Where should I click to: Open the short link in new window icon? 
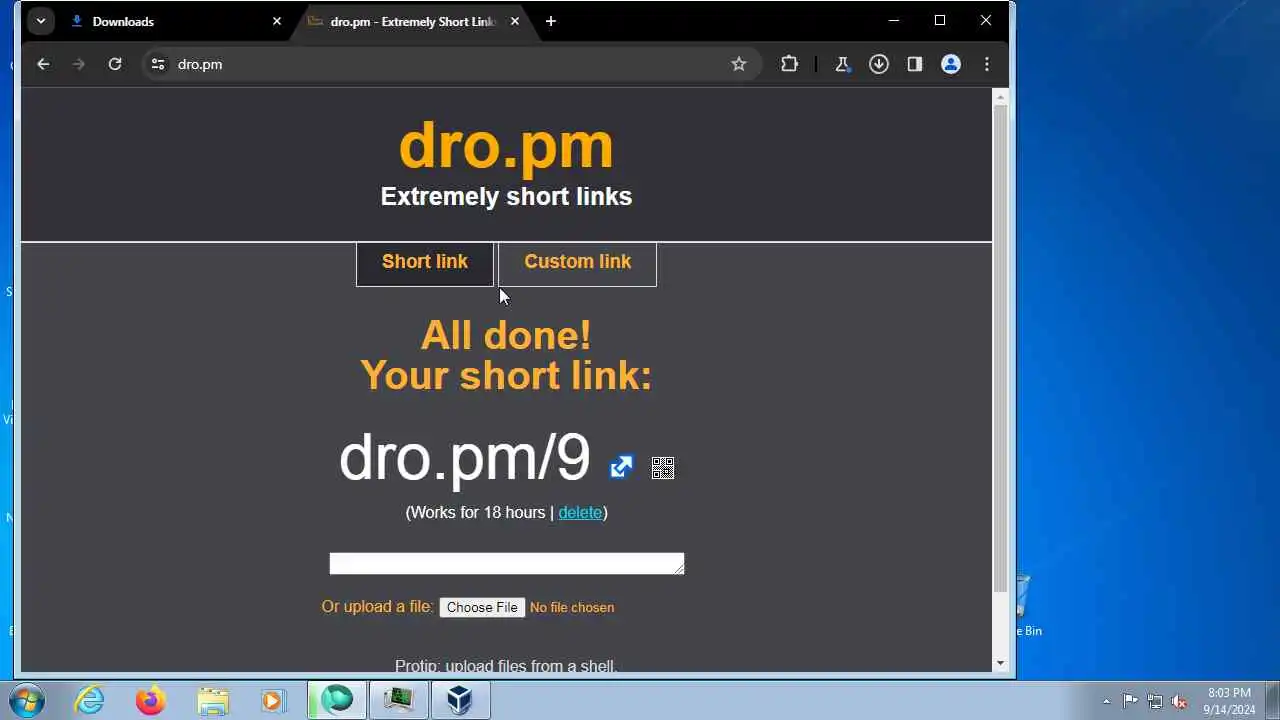pyautogui.click(x=621, y=467)
